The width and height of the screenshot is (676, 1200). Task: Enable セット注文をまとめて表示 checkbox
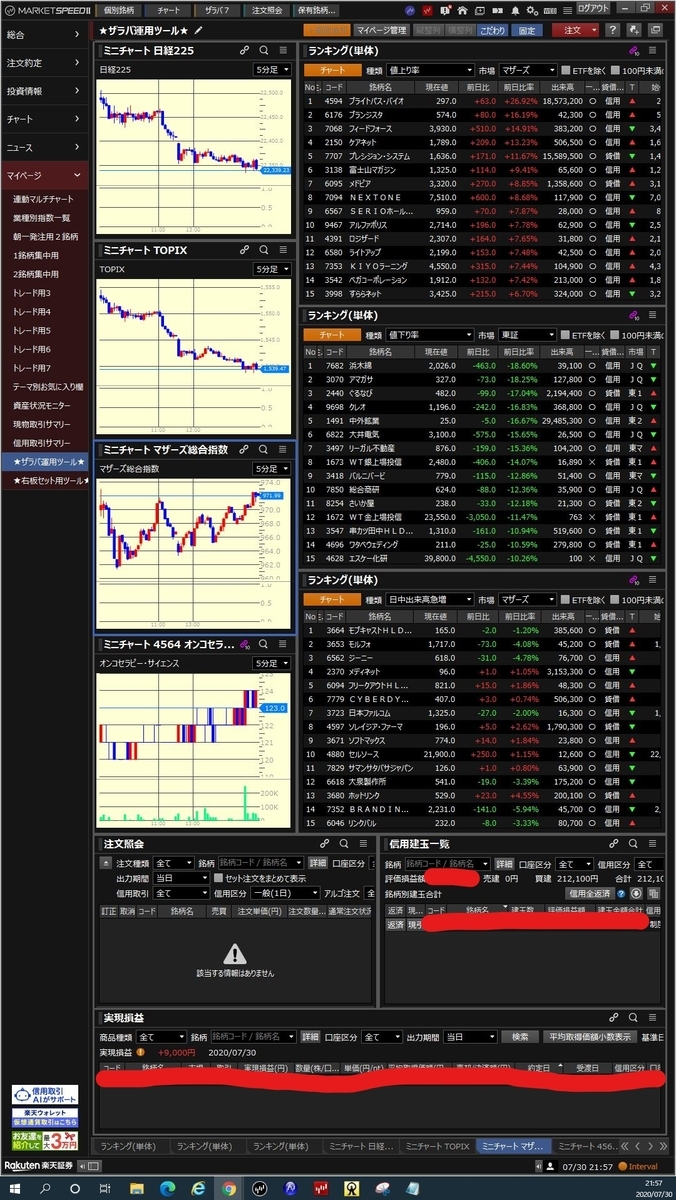tap(218, 878)
